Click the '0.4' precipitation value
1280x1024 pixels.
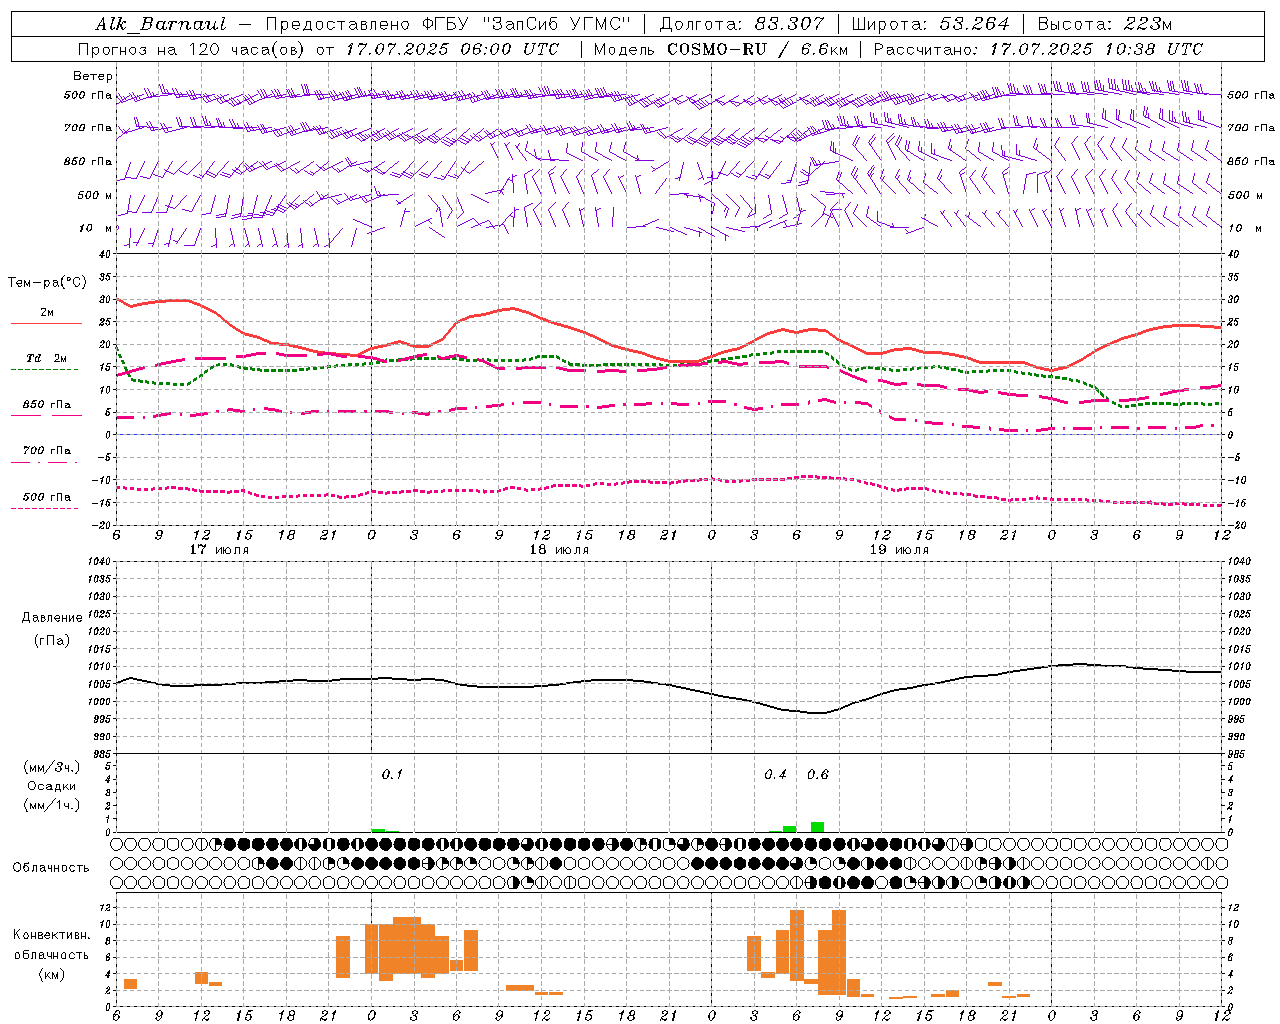[775, 775]
